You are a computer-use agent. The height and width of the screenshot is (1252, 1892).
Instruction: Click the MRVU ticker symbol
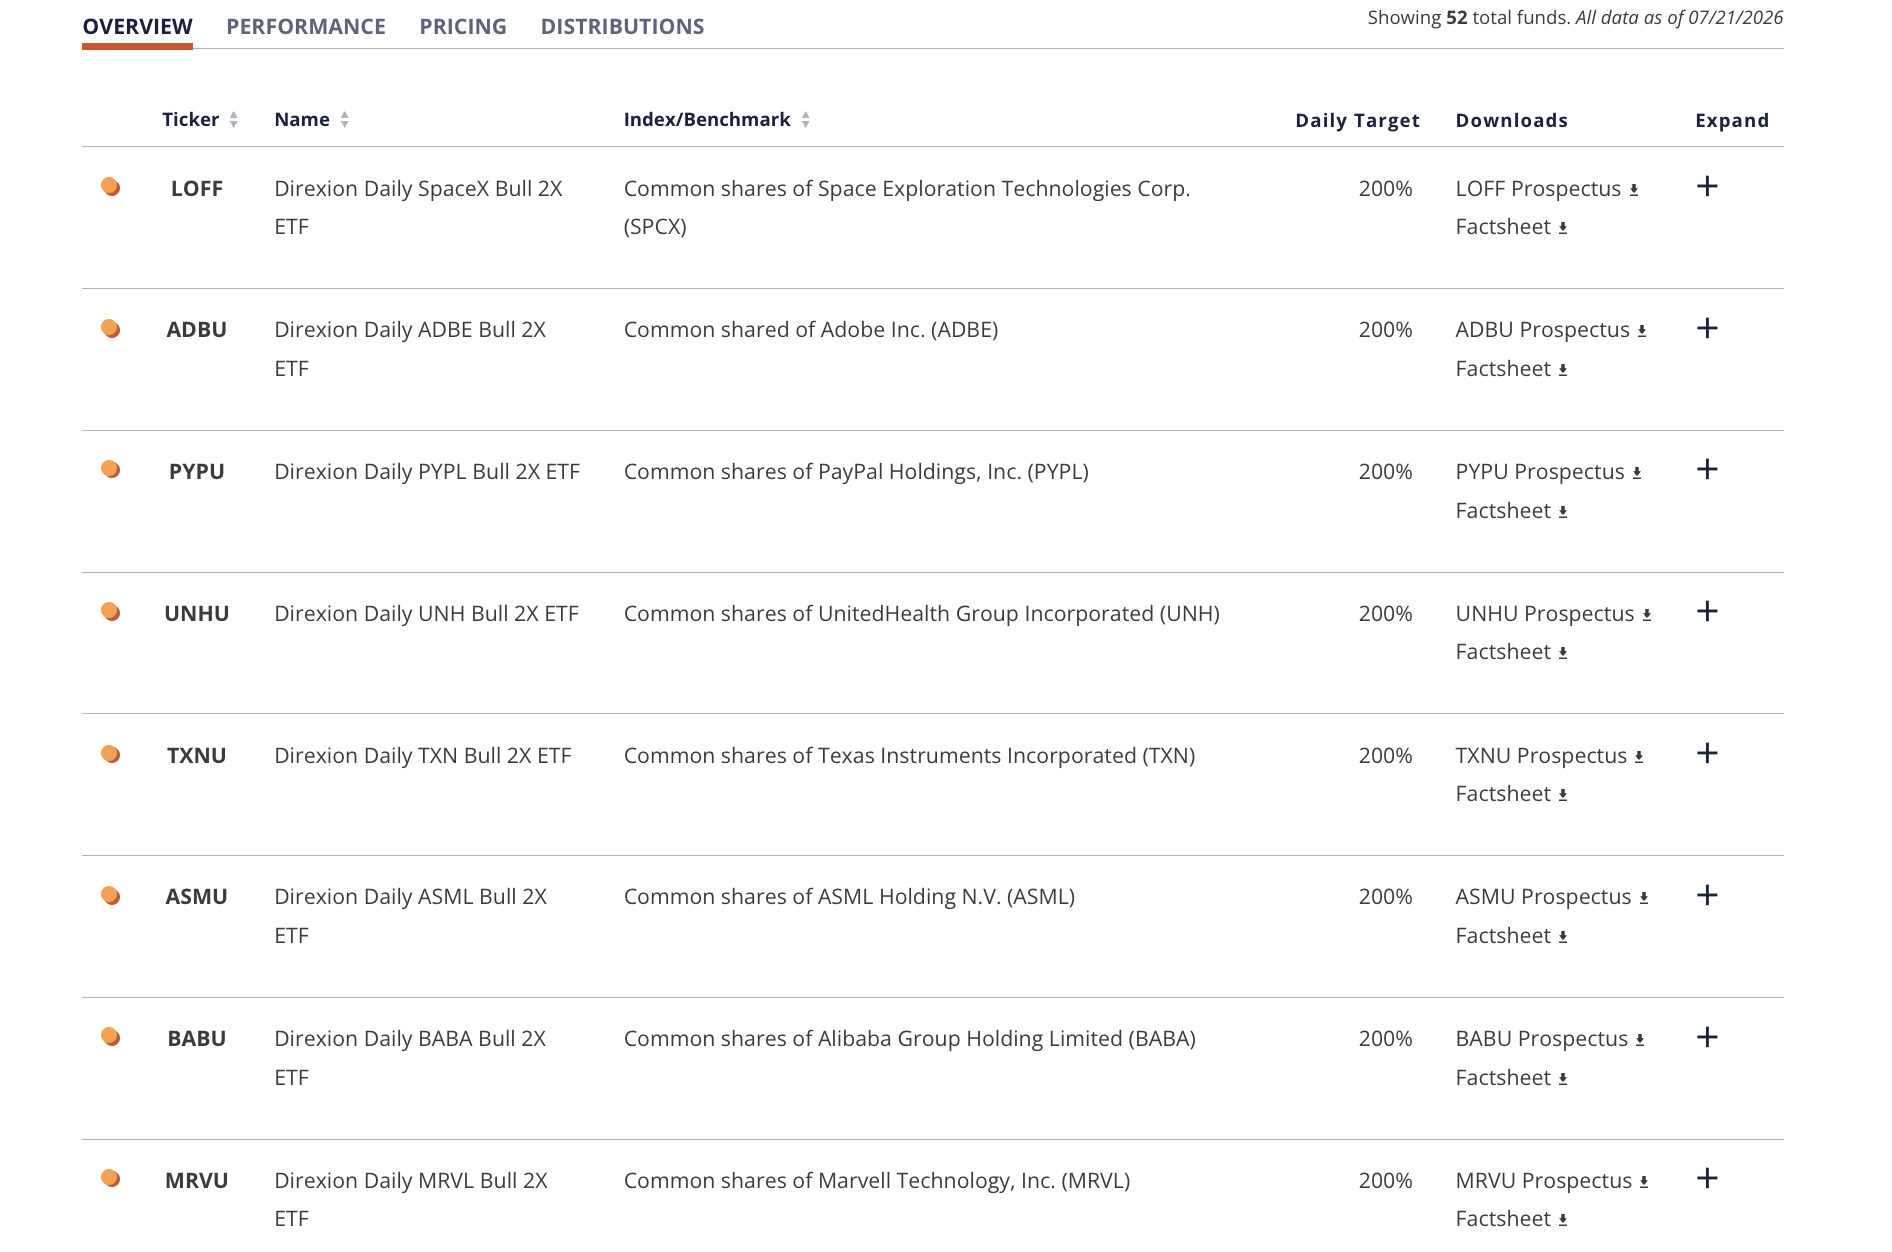(x=197, y=1181)
